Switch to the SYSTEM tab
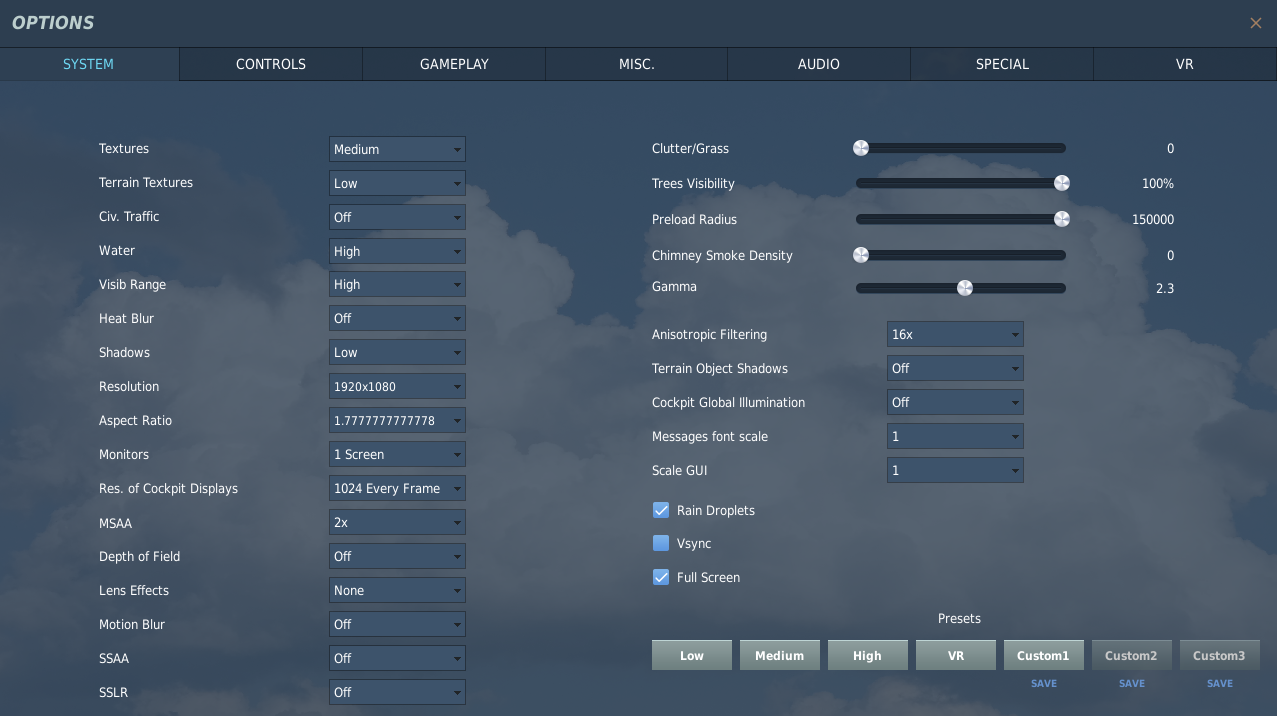Screen dimensions: 1277x716 pyautogui.click(x=89, y=64)
